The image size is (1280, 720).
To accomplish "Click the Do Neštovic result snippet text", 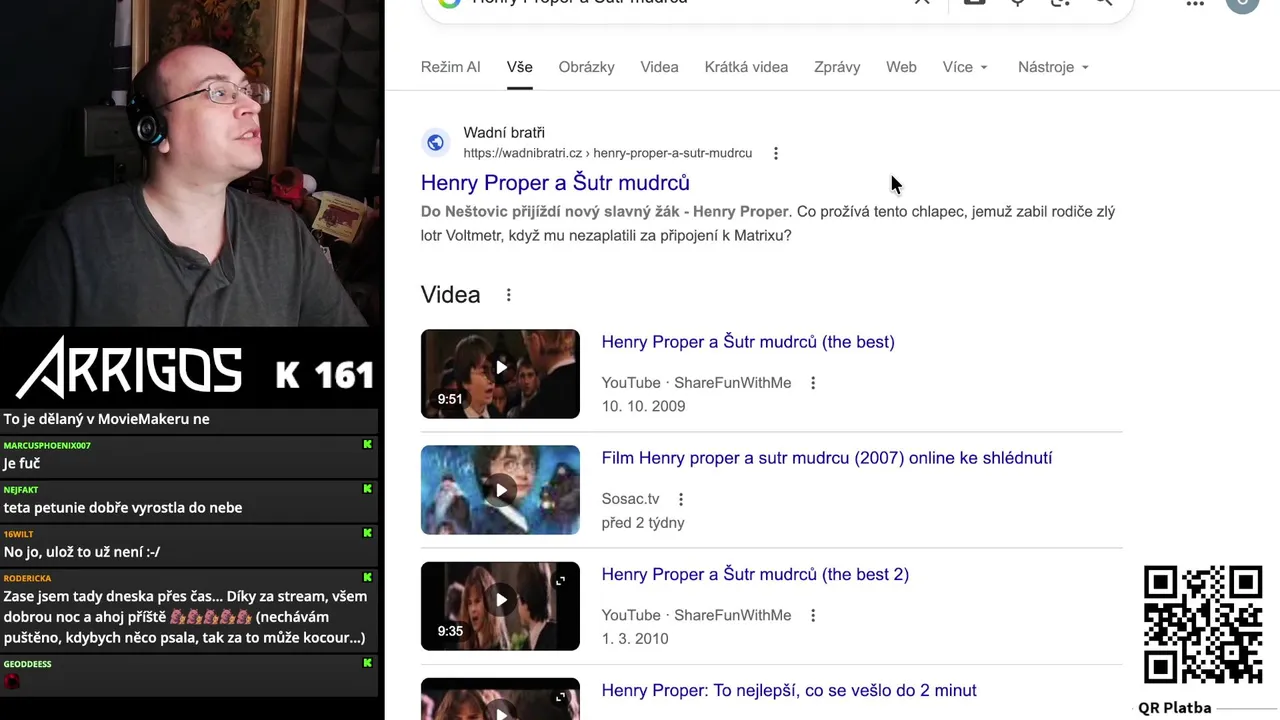I will pos(768,224).
